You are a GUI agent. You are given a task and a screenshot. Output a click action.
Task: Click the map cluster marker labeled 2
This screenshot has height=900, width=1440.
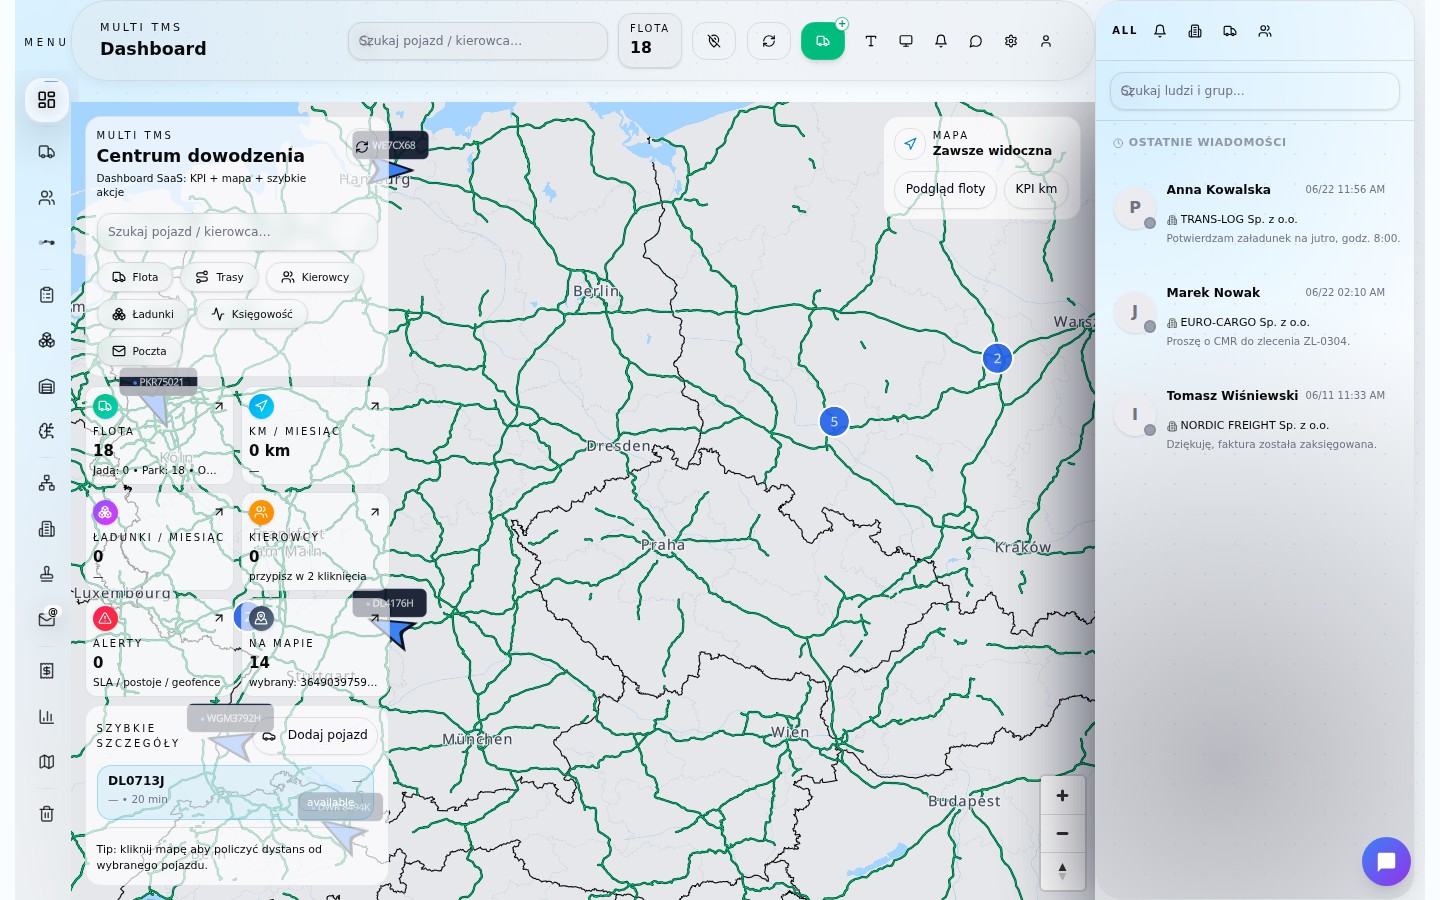(997, 358)
